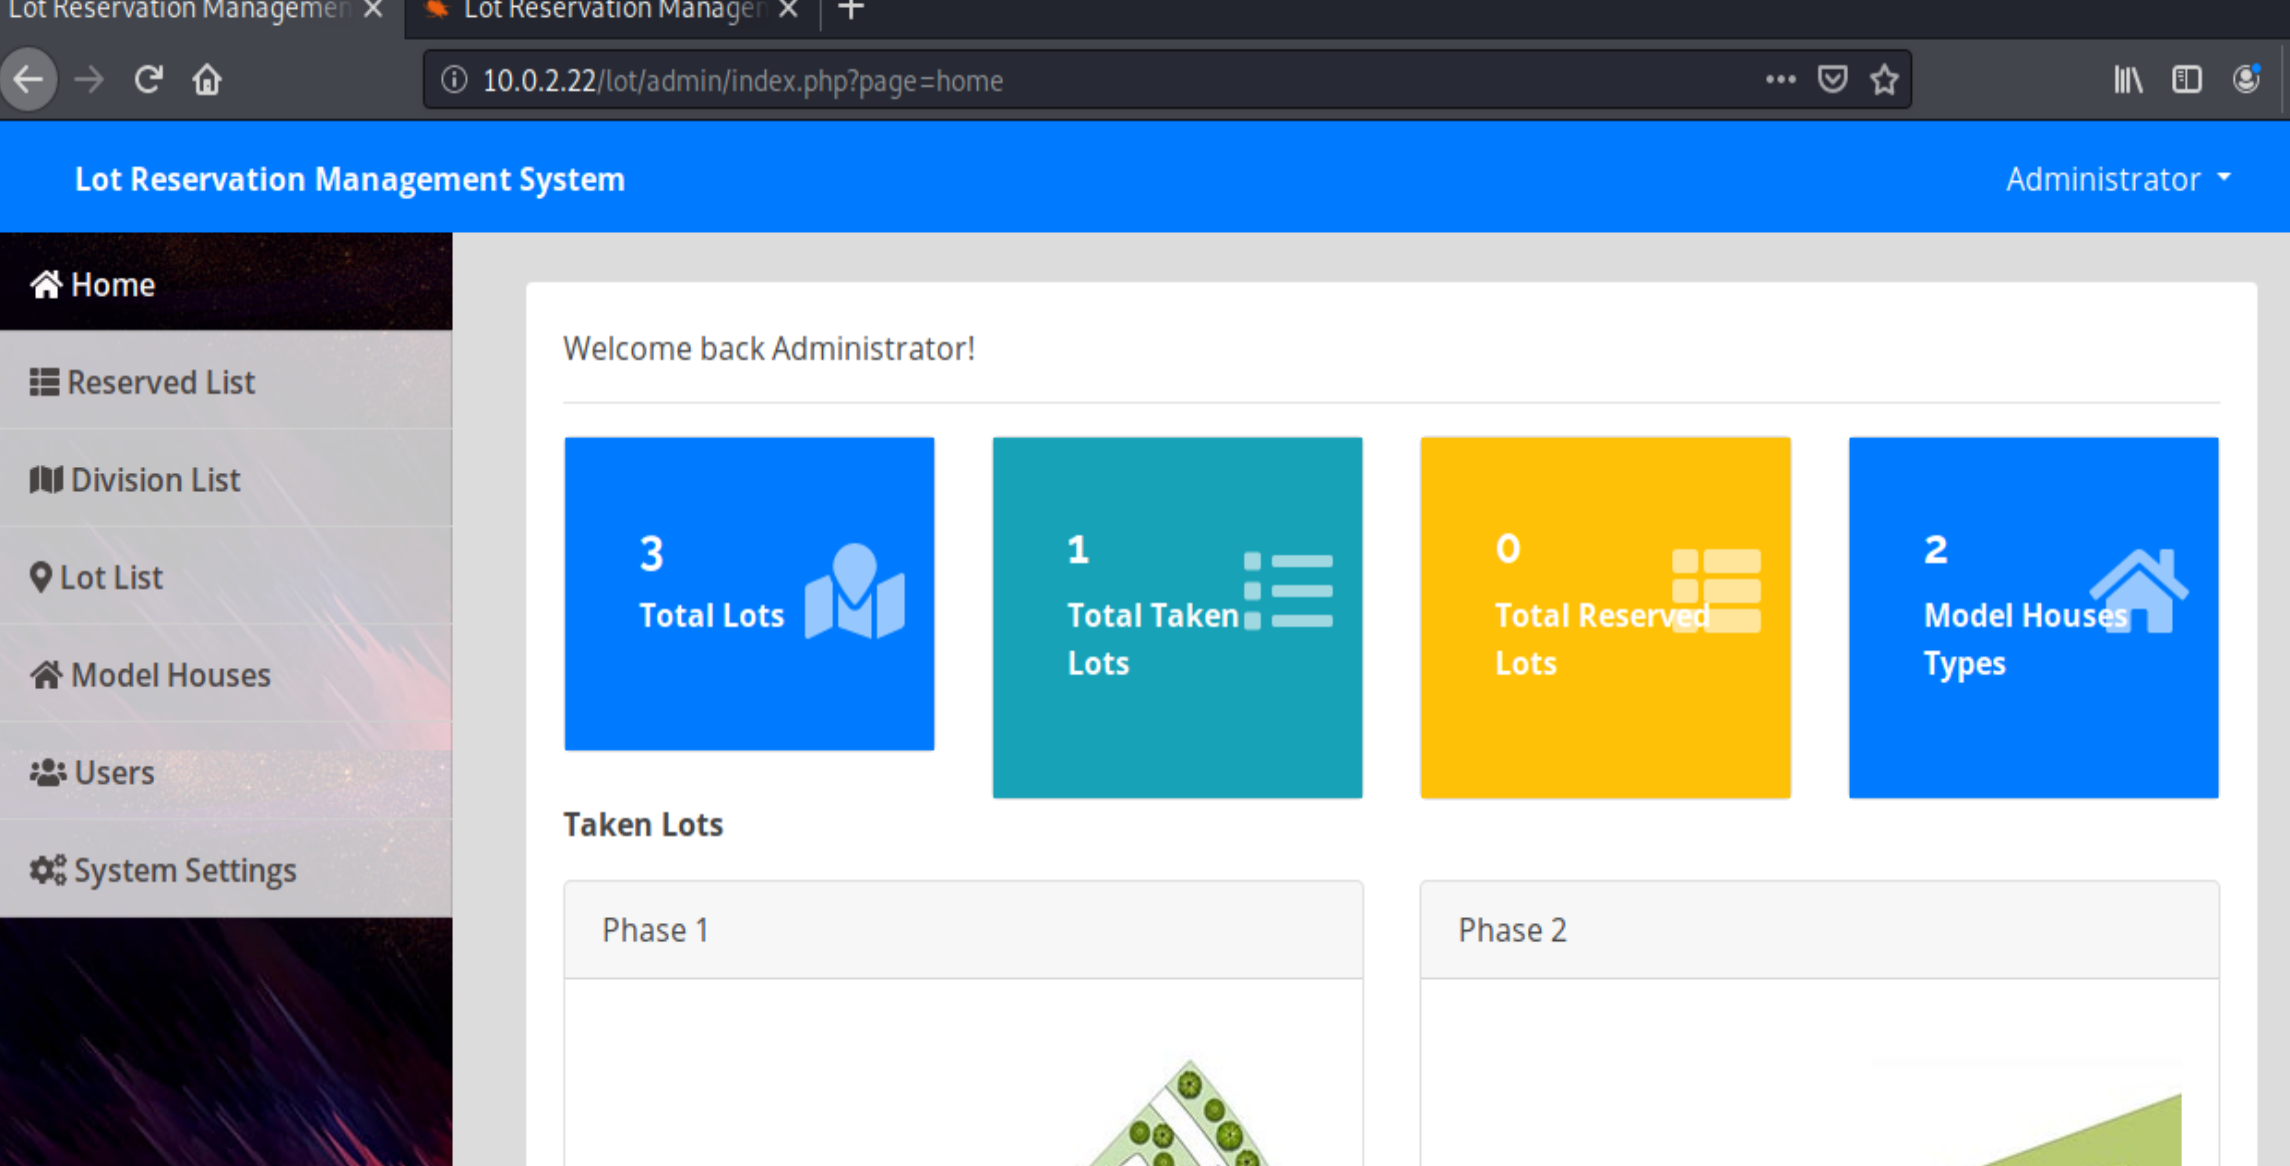Close the second Lot Reservation tab
This screenshot has height=1166, width=2290.
point(788,10)
